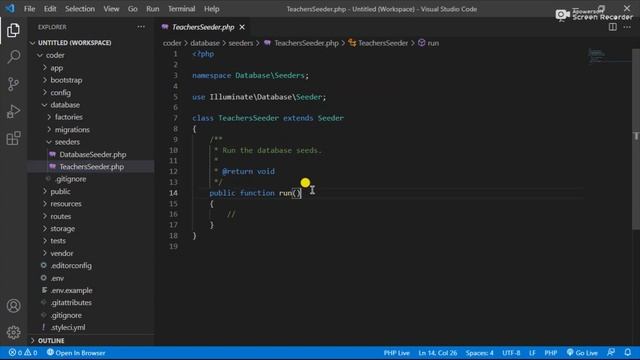This screenshot has height=360, width=640.
Task: Click the editor minimap preview
Action: tap(609, 56)
